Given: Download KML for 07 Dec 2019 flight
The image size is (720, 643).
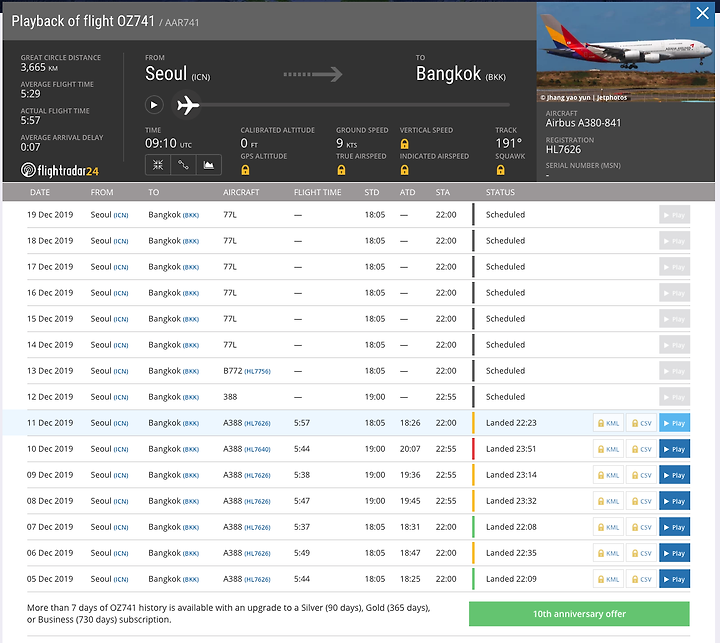Looking at the screenshot, I should tap(608, 527).
